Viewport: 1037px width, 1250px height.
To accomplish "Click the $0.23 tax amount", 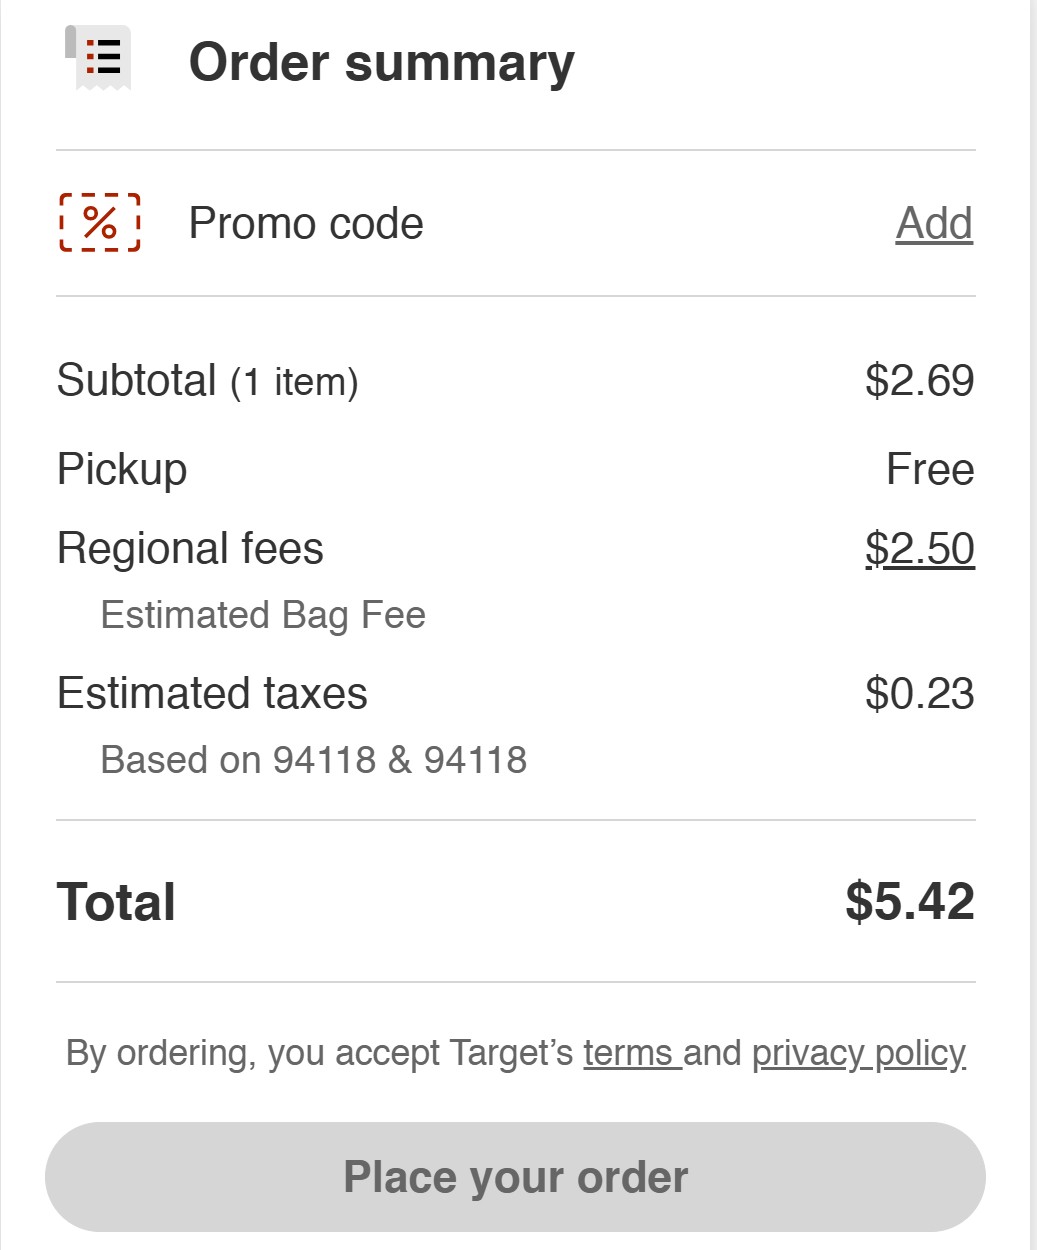I will 919,693.
